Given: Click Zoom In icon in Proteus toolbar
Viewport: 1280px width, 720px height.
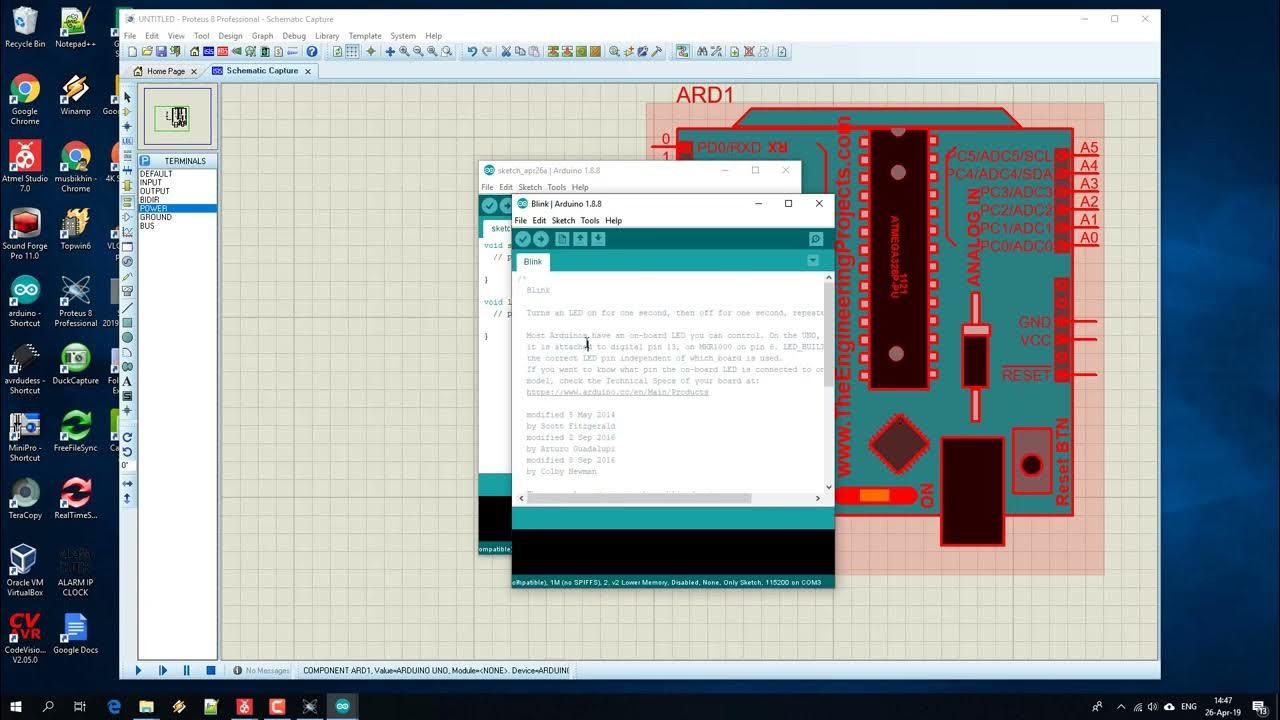Looking at the screenshot, I should click(404, 51).
